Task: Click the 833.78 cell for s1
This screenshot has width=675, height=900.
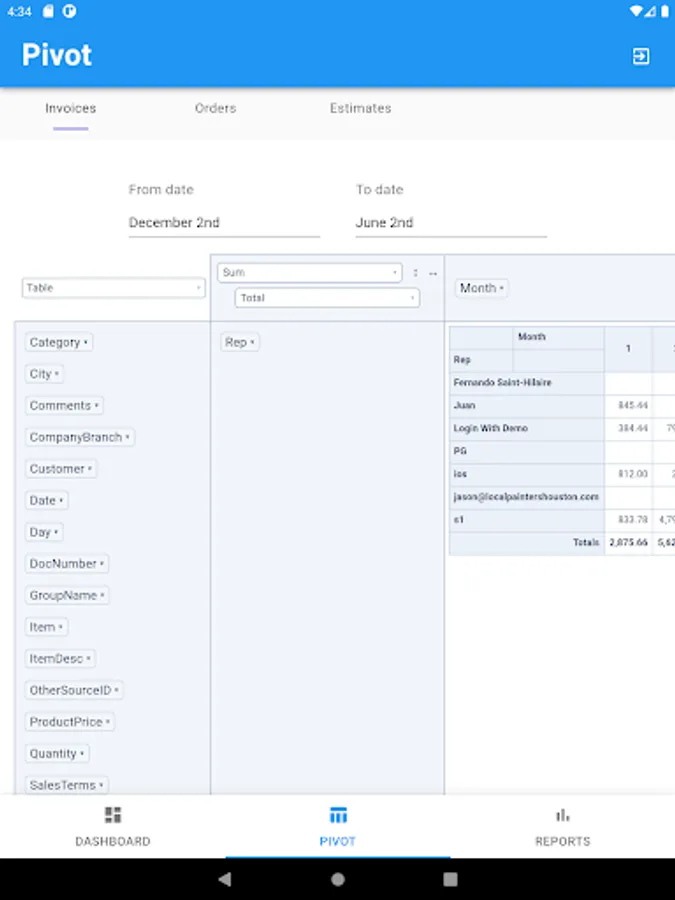Action: [628, 520]
